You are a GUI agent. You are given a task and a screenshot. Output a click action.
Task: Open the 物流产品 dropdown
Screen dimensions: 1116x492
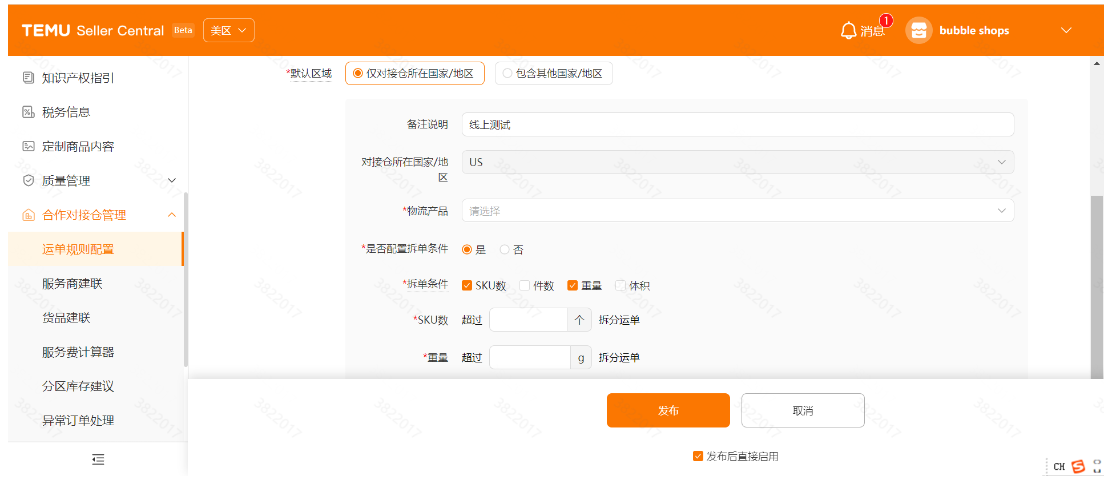737,211
